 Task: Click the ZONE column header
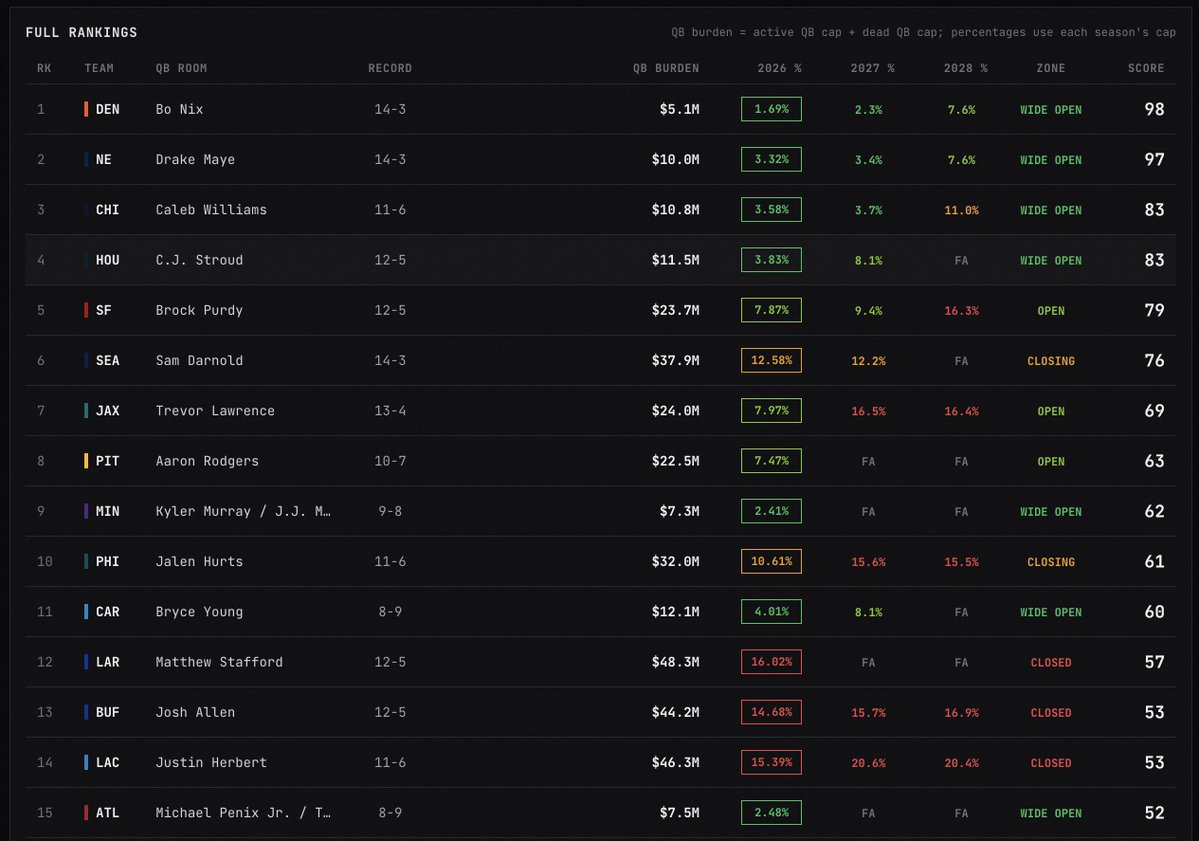pyautogui.click(x=1051, y=68)
